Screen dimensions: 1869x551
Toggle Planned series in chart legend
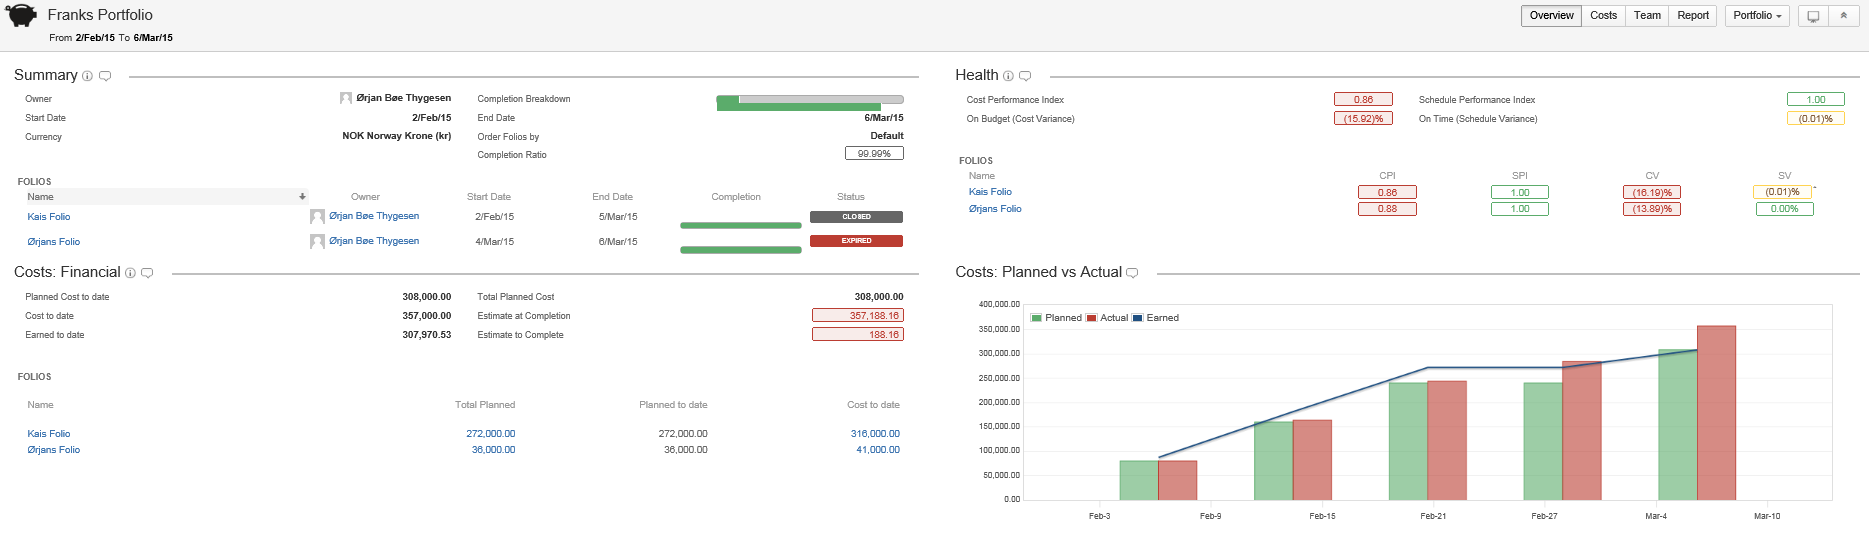pyautogui.click(x=1057, y=318)
